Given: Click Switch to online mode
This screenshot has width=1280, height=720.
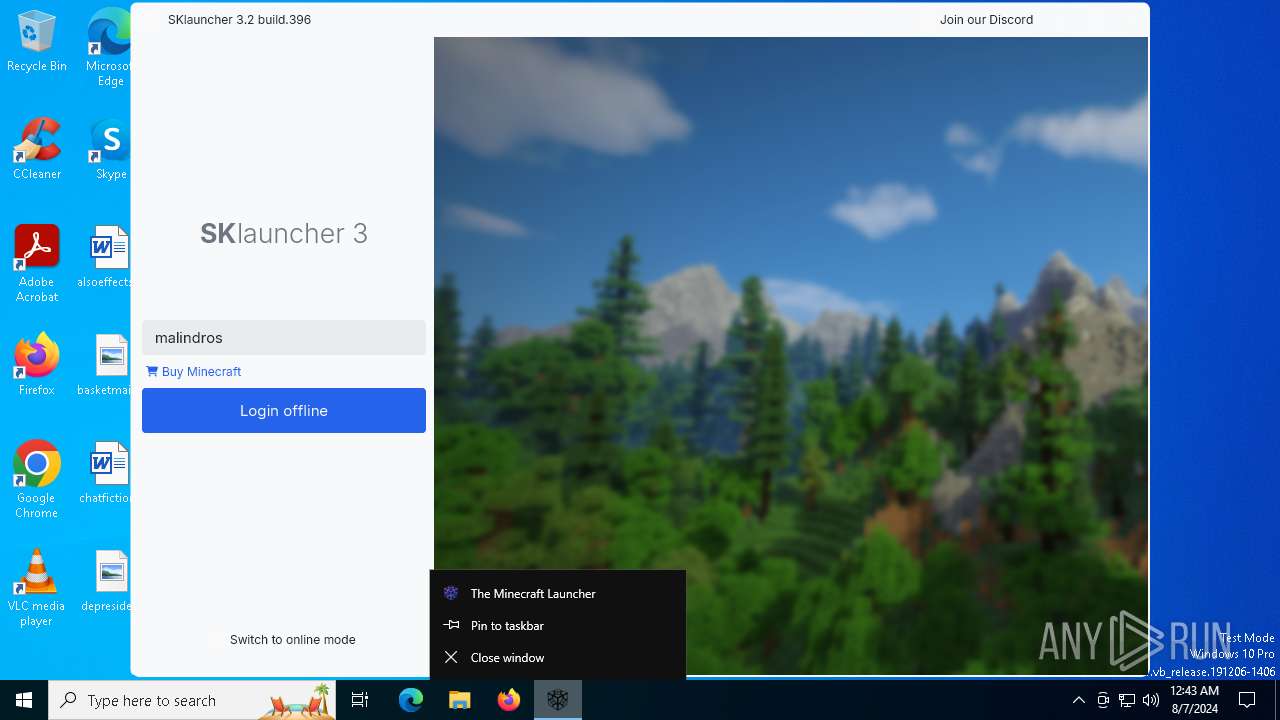Looking at the screenshot, I should click(292, 640).
